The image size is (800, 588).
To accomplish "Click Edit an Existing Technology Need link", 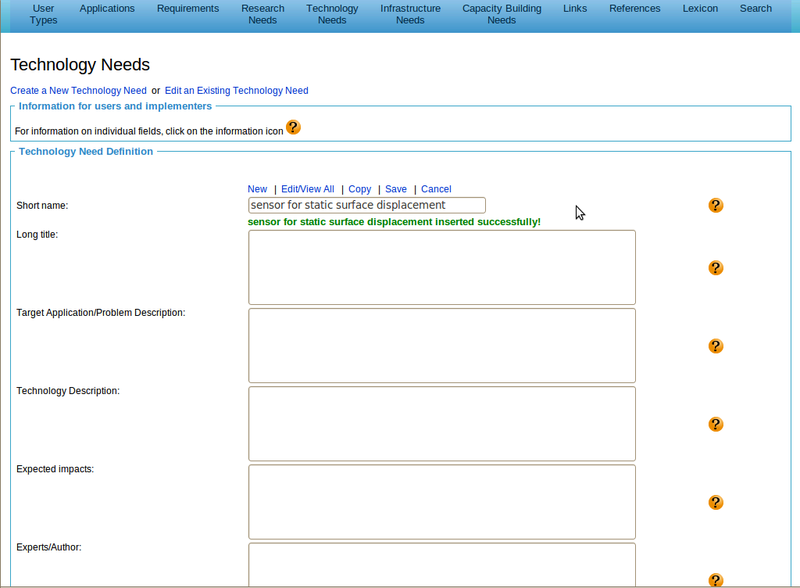I will coord(236,91).
